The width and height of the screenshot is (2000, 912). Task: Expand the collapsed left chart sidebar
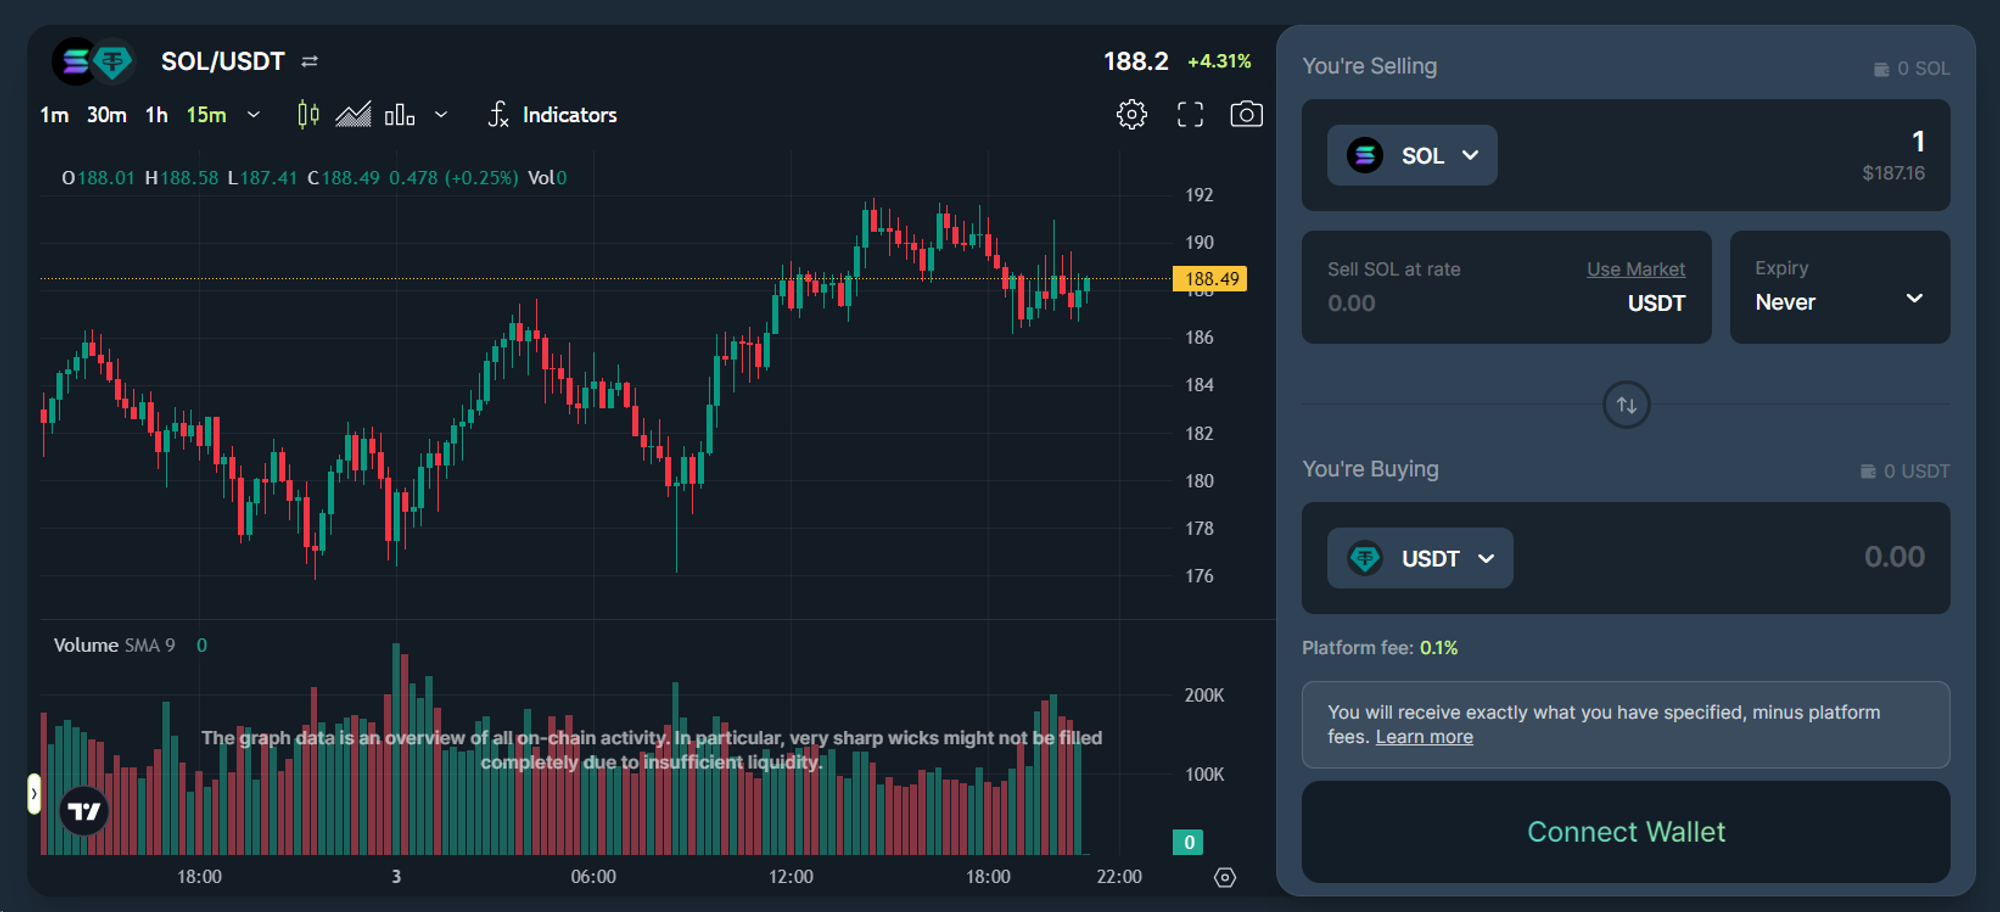click(x=34, y=794)
